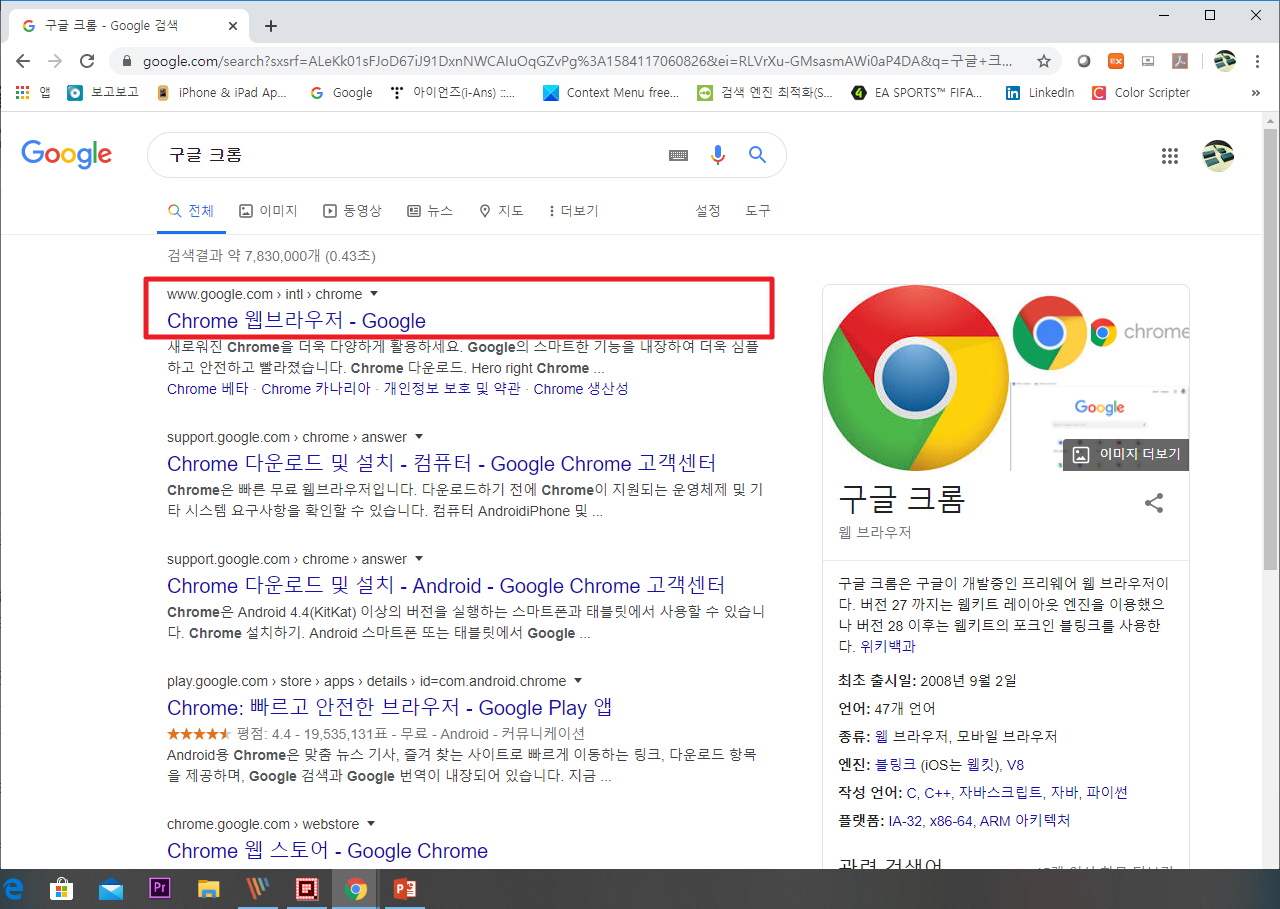This screenshot has height=909, width=1280.
Task: Bookmark this page with the star icon
Action: pos(1044,61)
